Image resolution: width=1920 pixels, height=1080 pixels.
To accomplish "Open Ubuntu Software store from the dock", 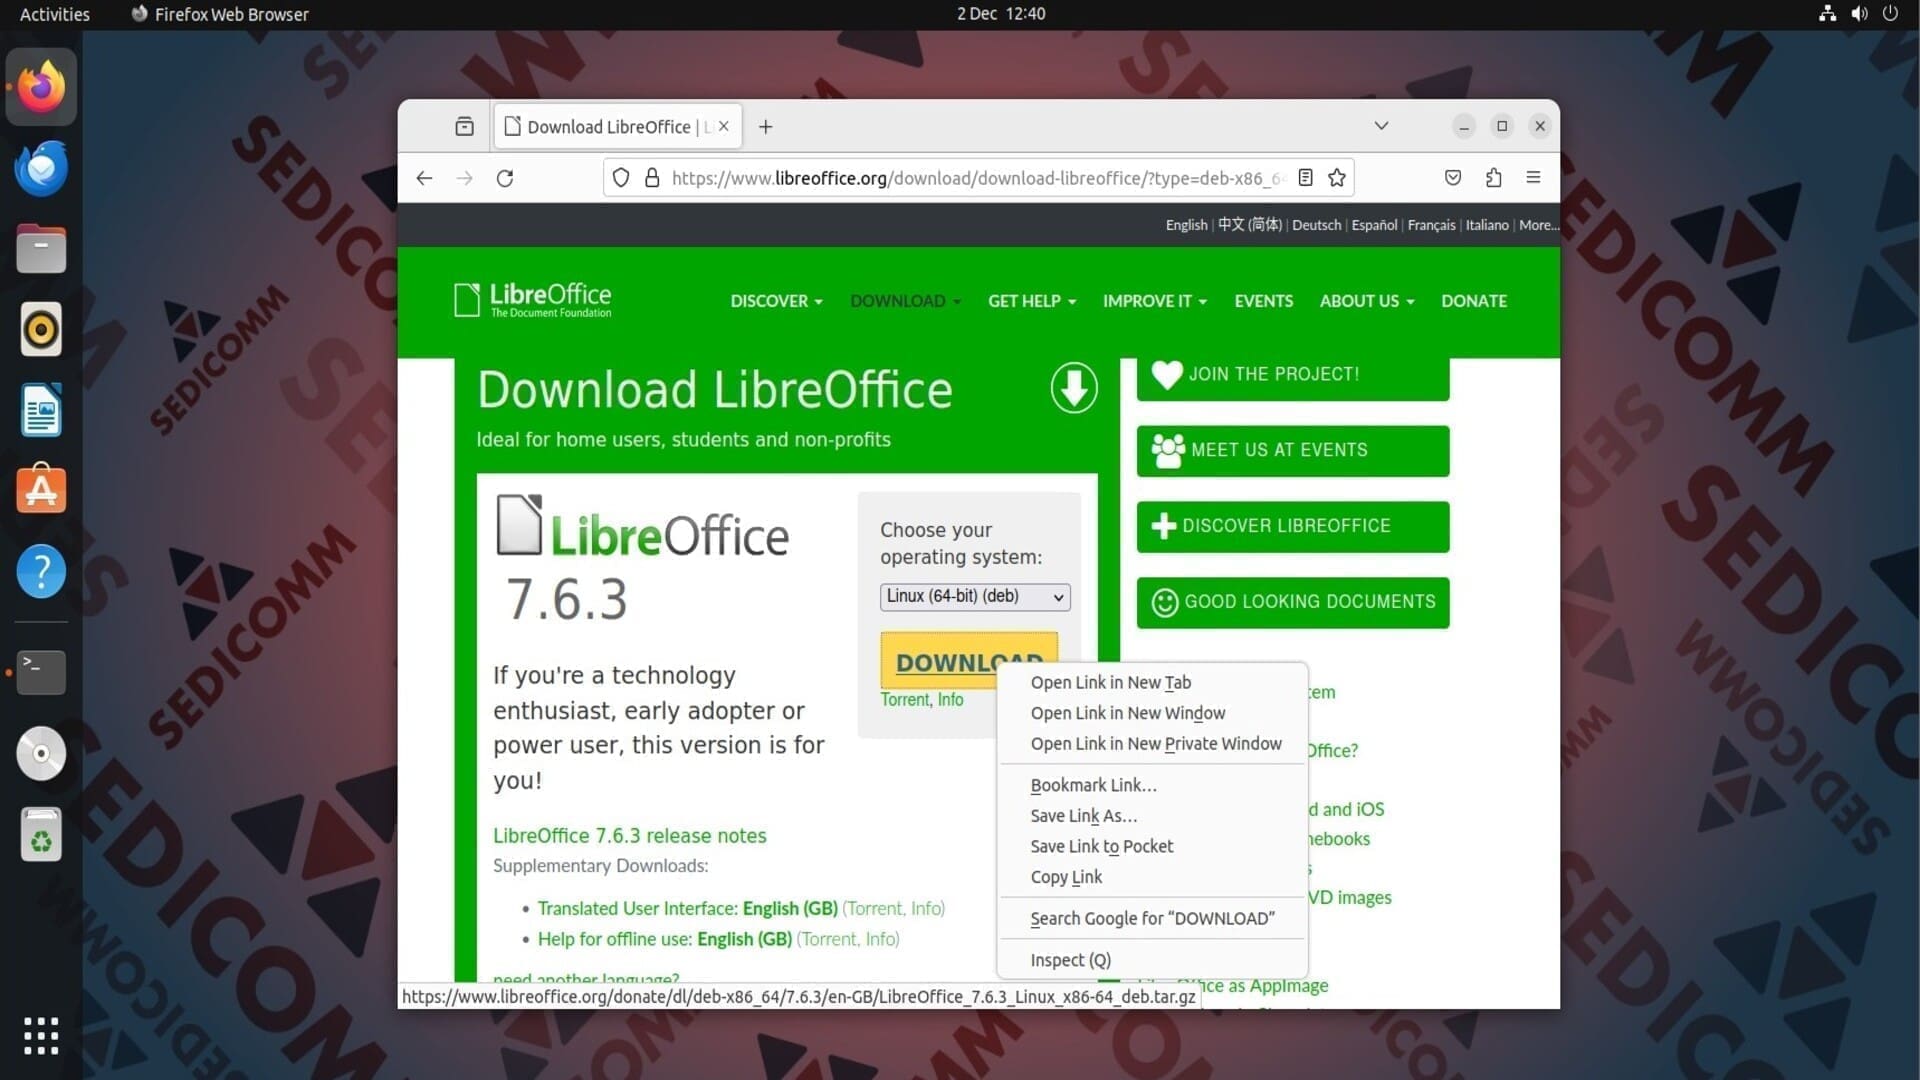I will [x=41, y=490].
